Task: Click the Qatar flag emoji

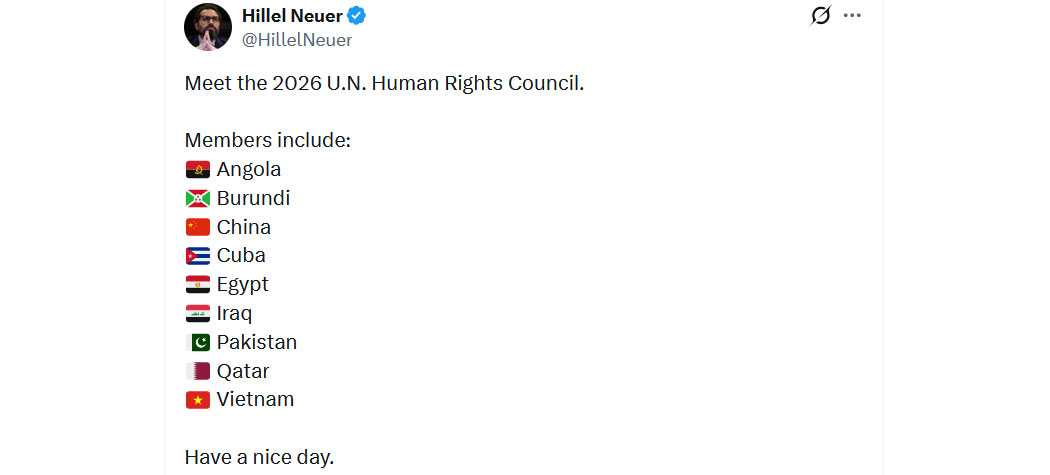Action: point(198,371)
